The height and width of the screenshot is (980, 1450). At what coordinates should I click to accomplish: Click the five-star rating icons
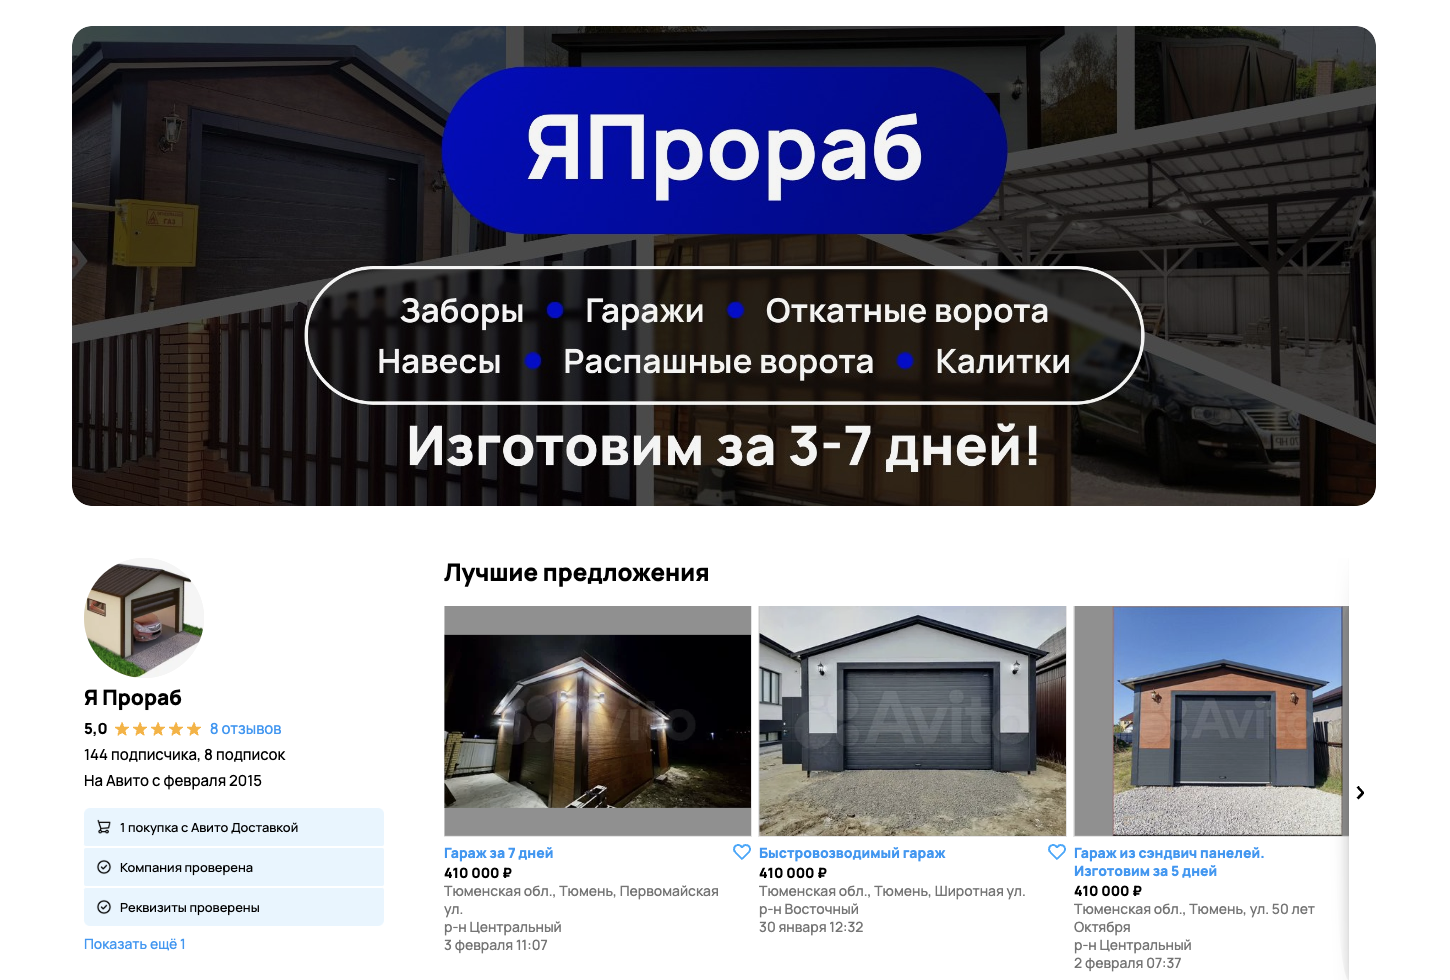pyautogui.click(x=158, y=729)
